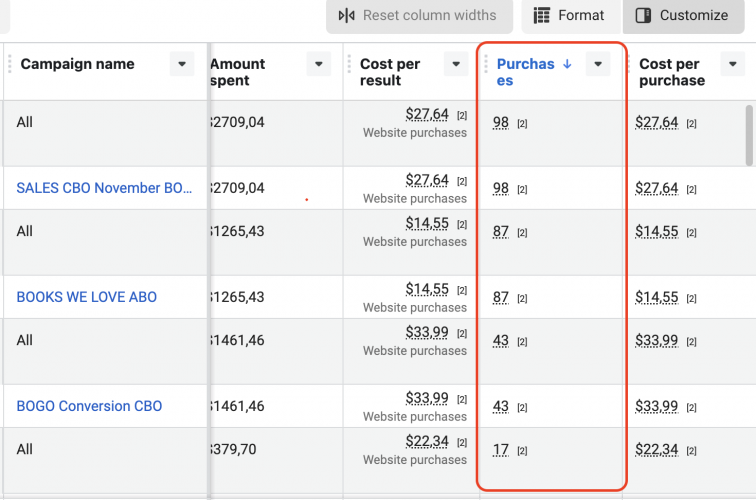The height and width of the screenshot is (500, 756).
Task: Click cost per purchase $14,55 in BOOKS WE LOVE row
Action: [657, 297]
